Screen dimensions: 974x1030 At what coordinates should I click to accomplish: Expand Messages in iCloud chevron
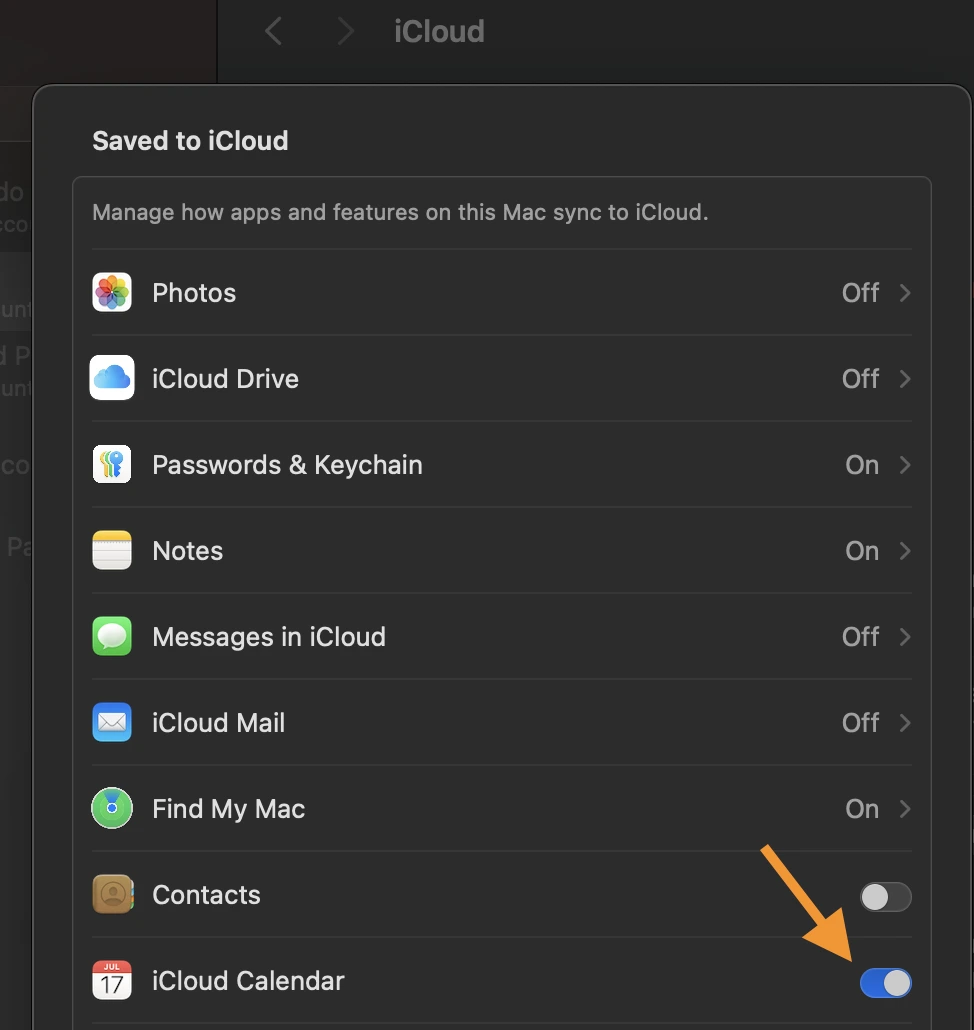click(904, 637)
